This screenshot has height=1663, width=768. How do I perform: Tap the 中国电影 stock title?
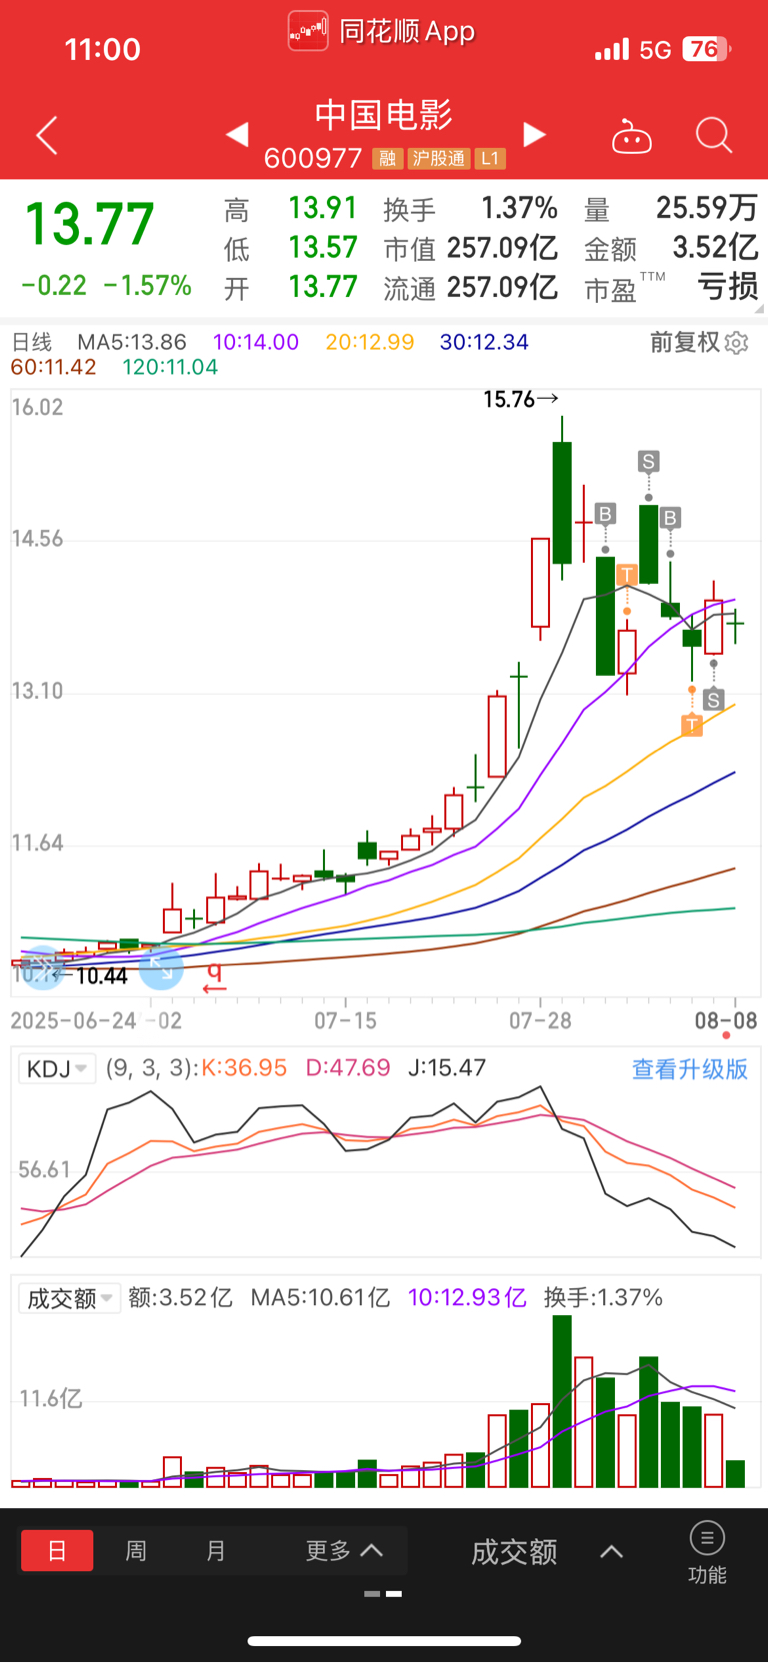pos(384,115)
